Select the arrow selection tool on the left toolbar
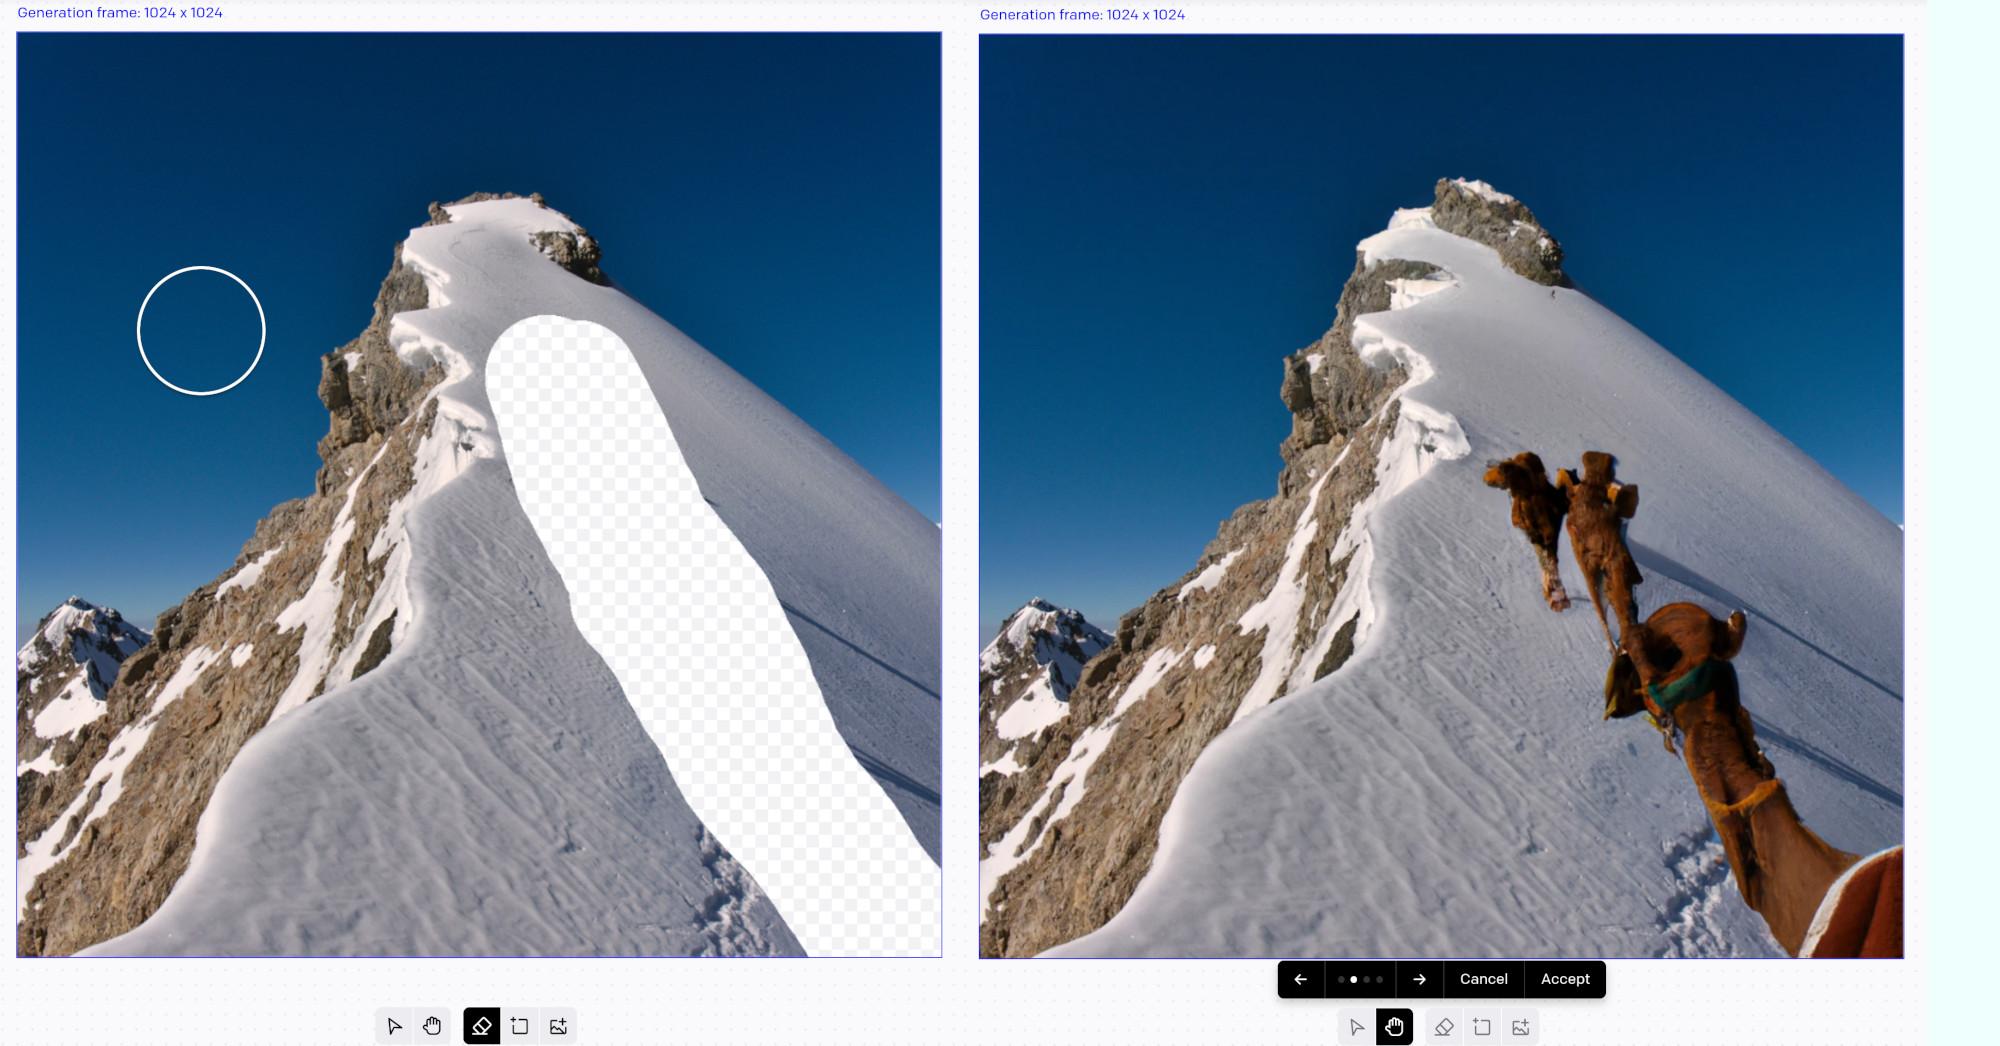Viewport: 2000px width, 1046px height. coord(393,1025)
